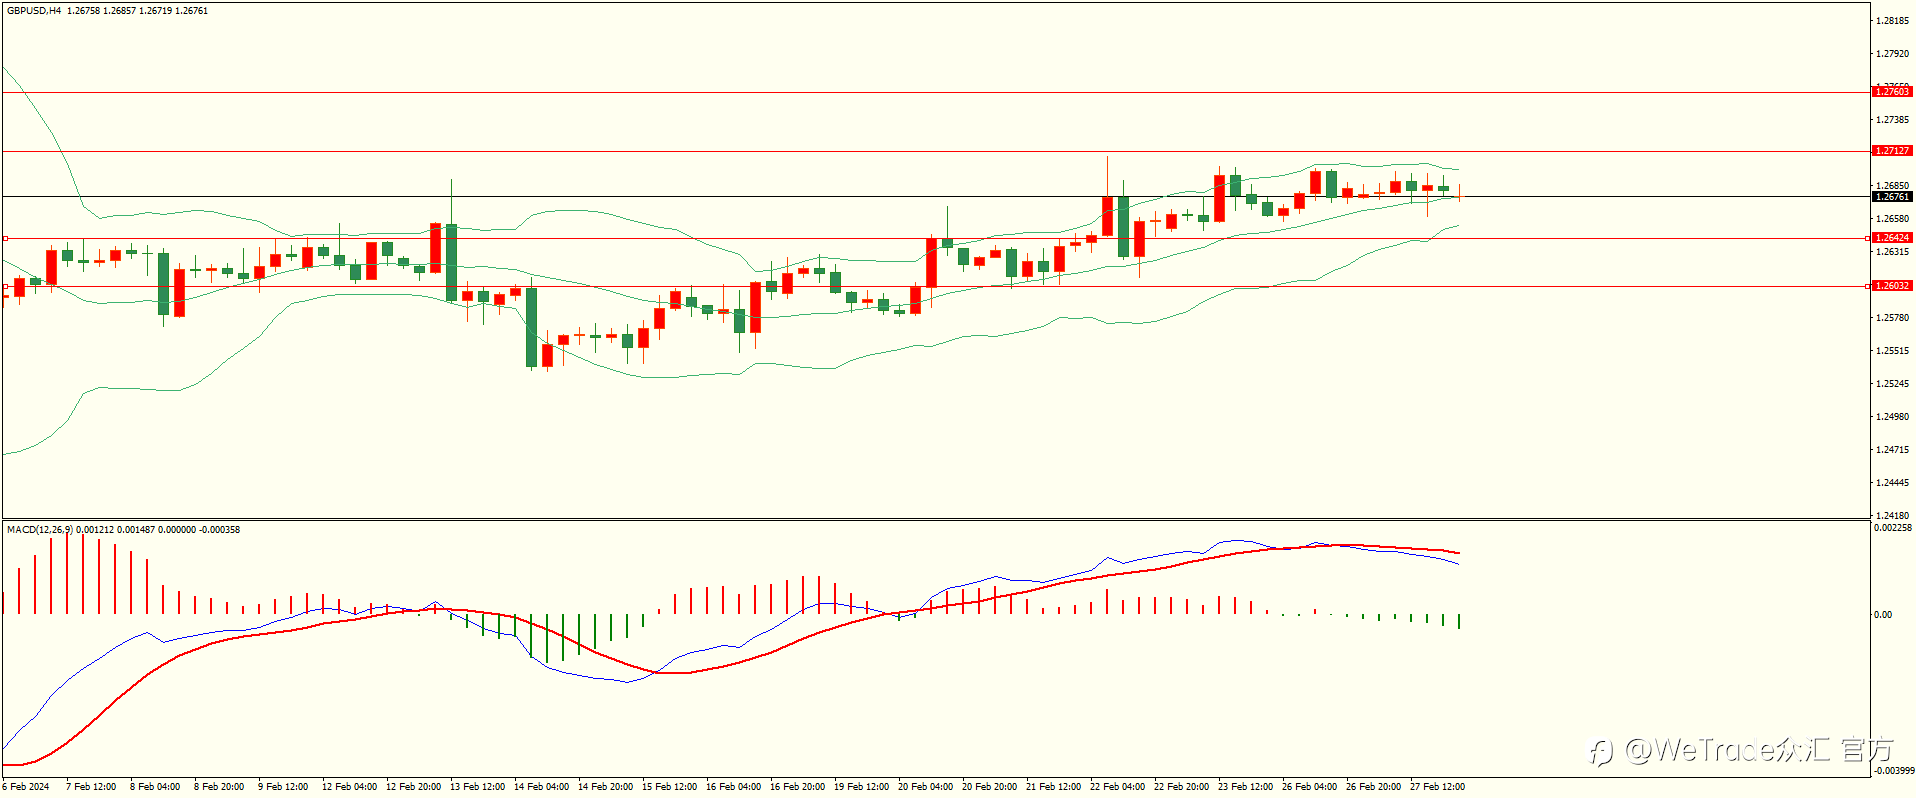Click the 1.24445 price axis label
The width and height of the screenshot is (1916, 798).
click(1893, 483)
